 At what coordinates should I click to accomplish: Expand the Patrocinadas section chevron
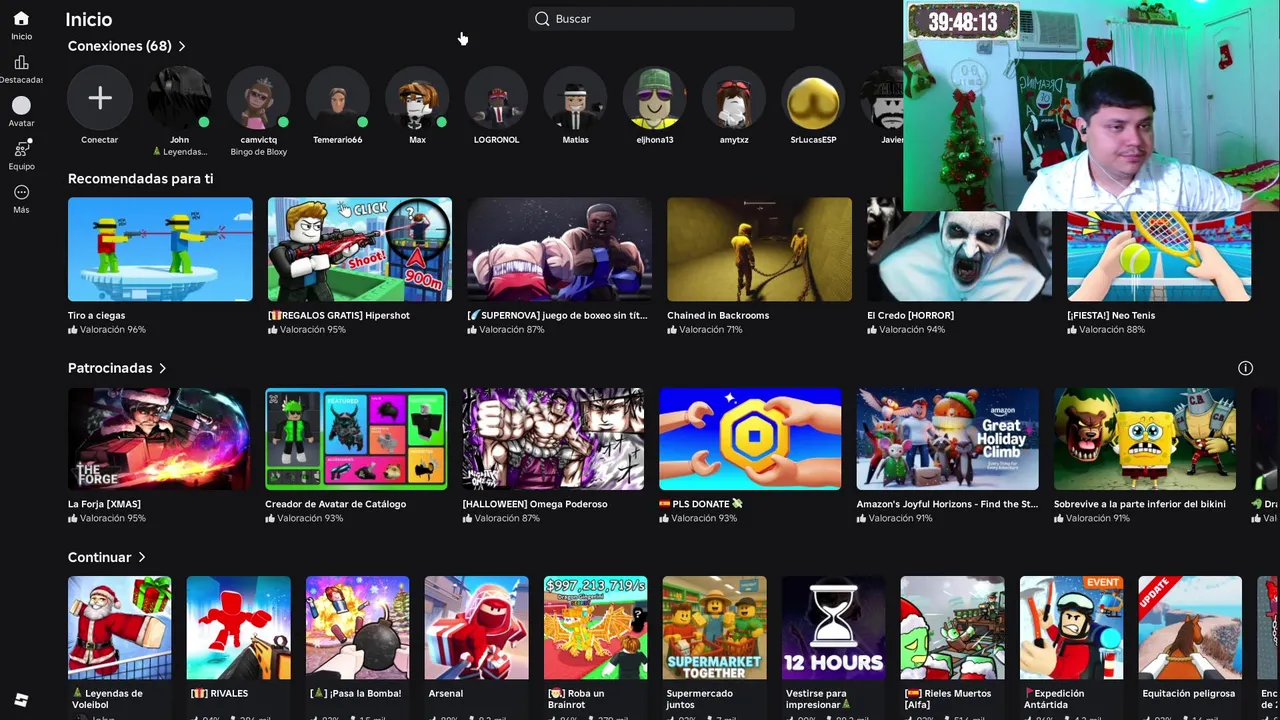[162, 368]
